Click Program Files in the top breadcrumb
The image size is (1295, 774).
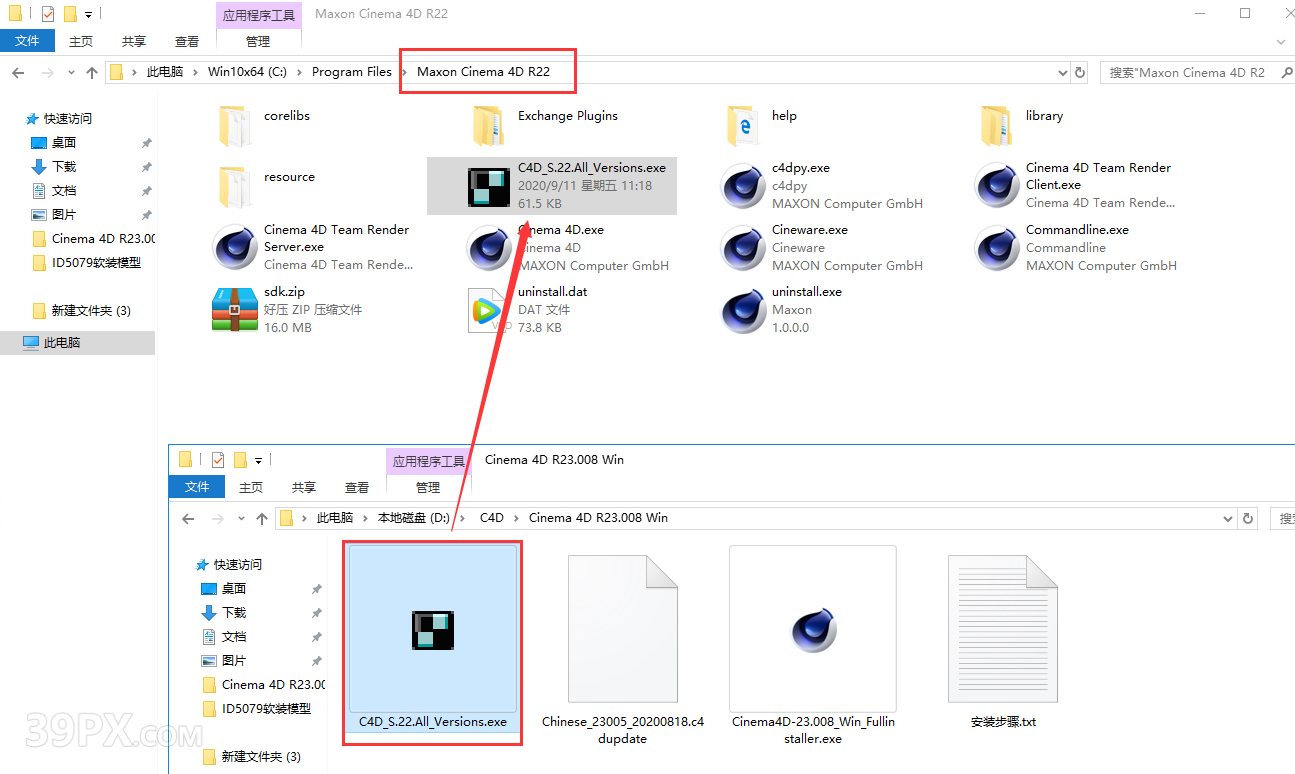click(351, 72)
